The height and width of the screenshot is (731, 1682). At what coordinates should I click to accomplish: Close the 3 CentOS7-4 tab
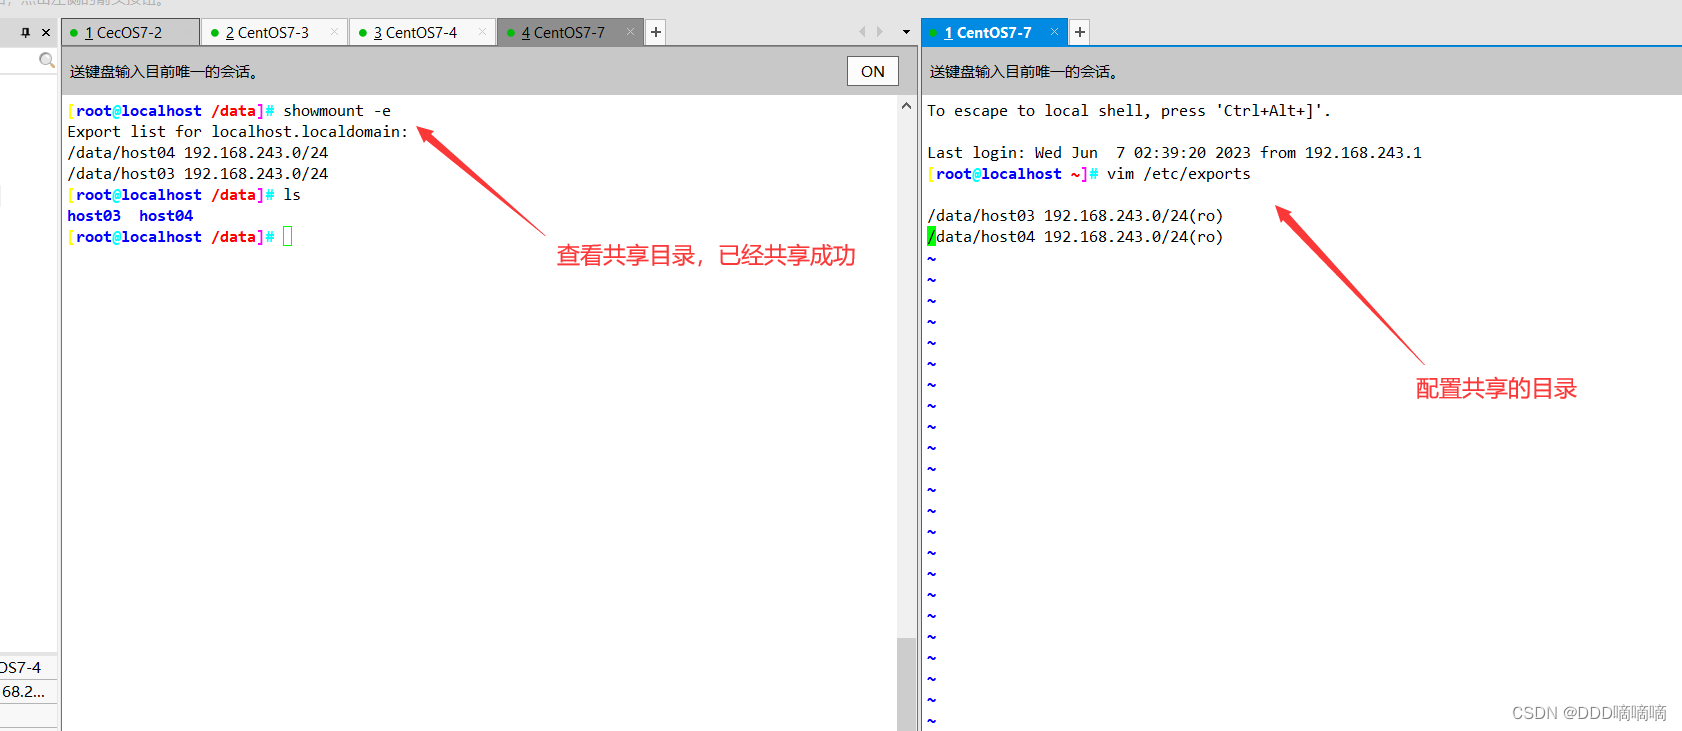click(482, 32)
